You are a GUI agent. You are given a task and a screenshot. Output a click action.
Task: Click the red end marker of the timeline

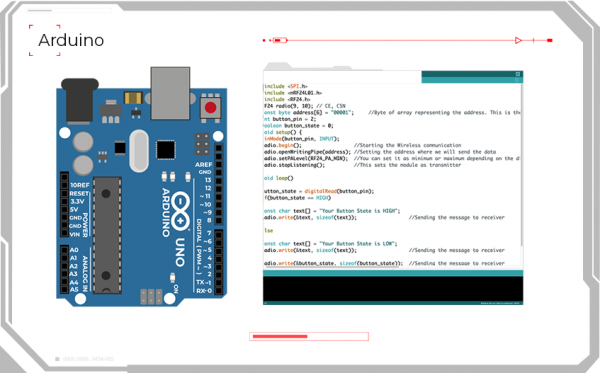(550, 40)
